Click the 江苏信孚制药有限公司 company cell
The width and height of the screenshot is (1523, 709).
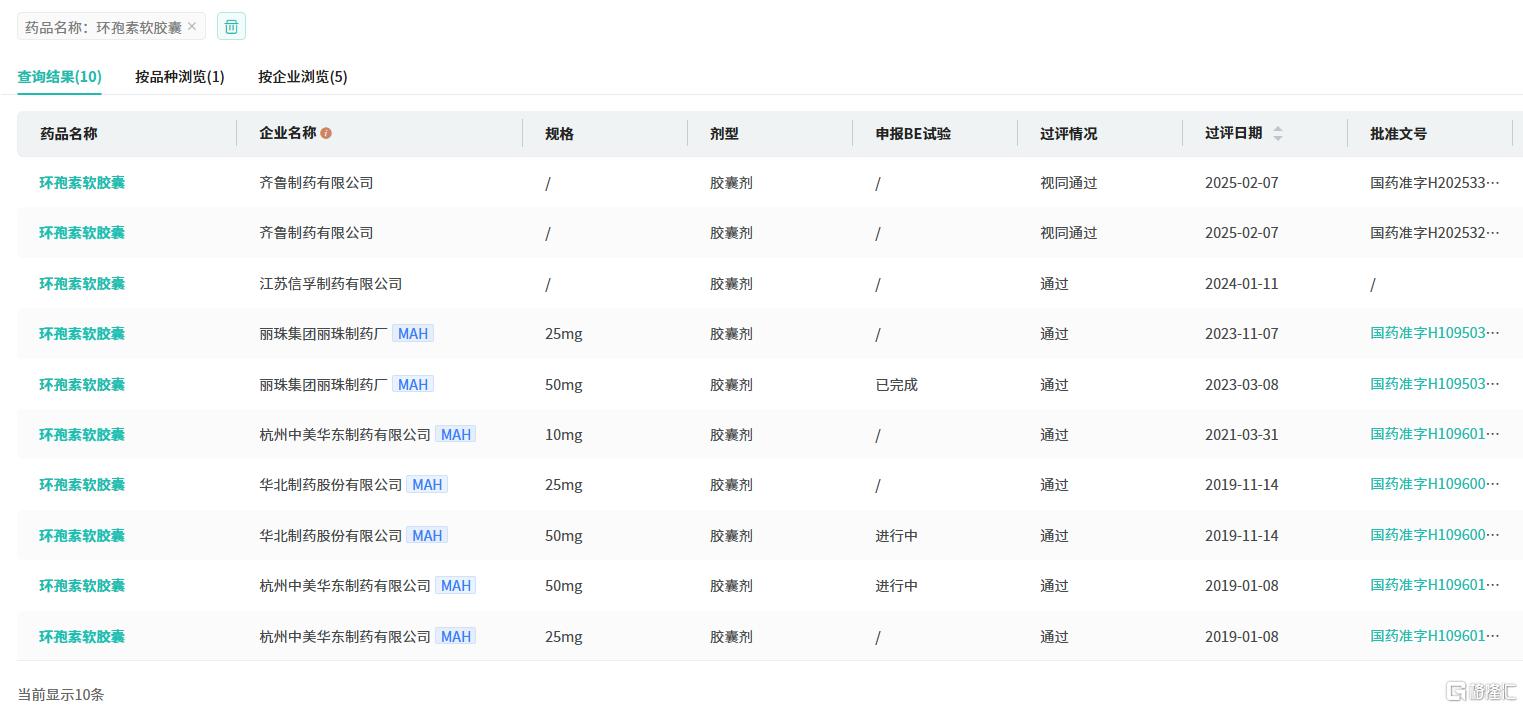coord(331,284)
